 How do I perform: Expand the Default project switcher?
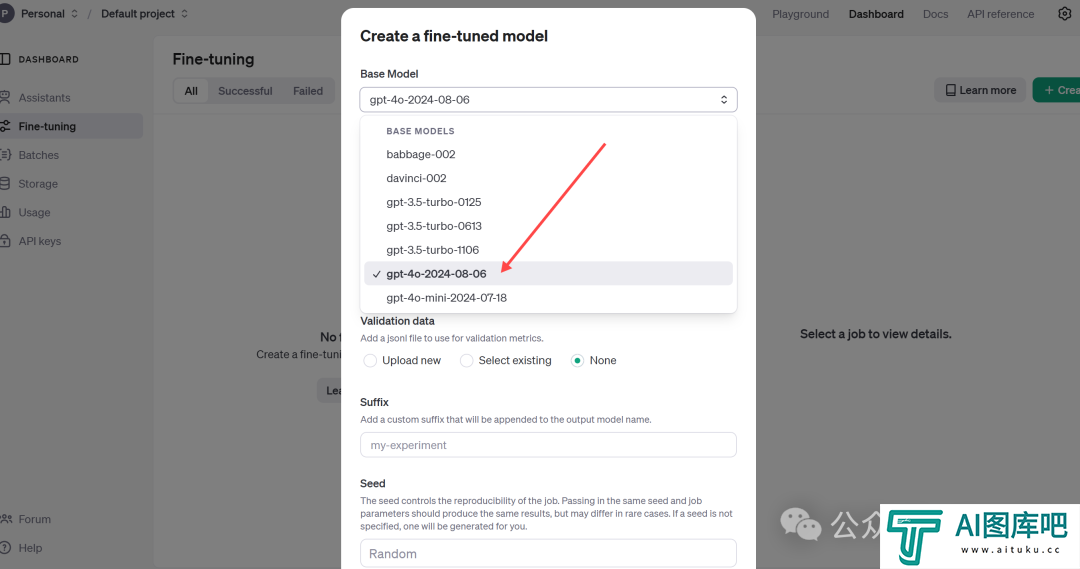click(185, 14)
